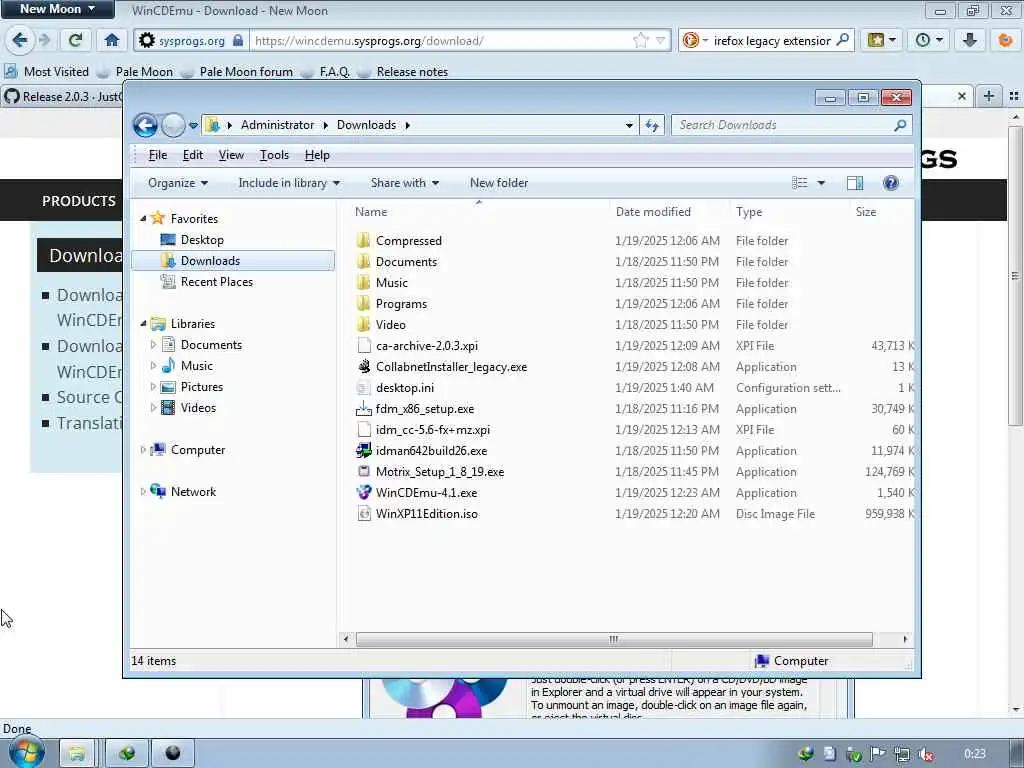Select idm_cc-5.6-fx+mz.xpi file
1024x768 pixels.
pos(432,430)
